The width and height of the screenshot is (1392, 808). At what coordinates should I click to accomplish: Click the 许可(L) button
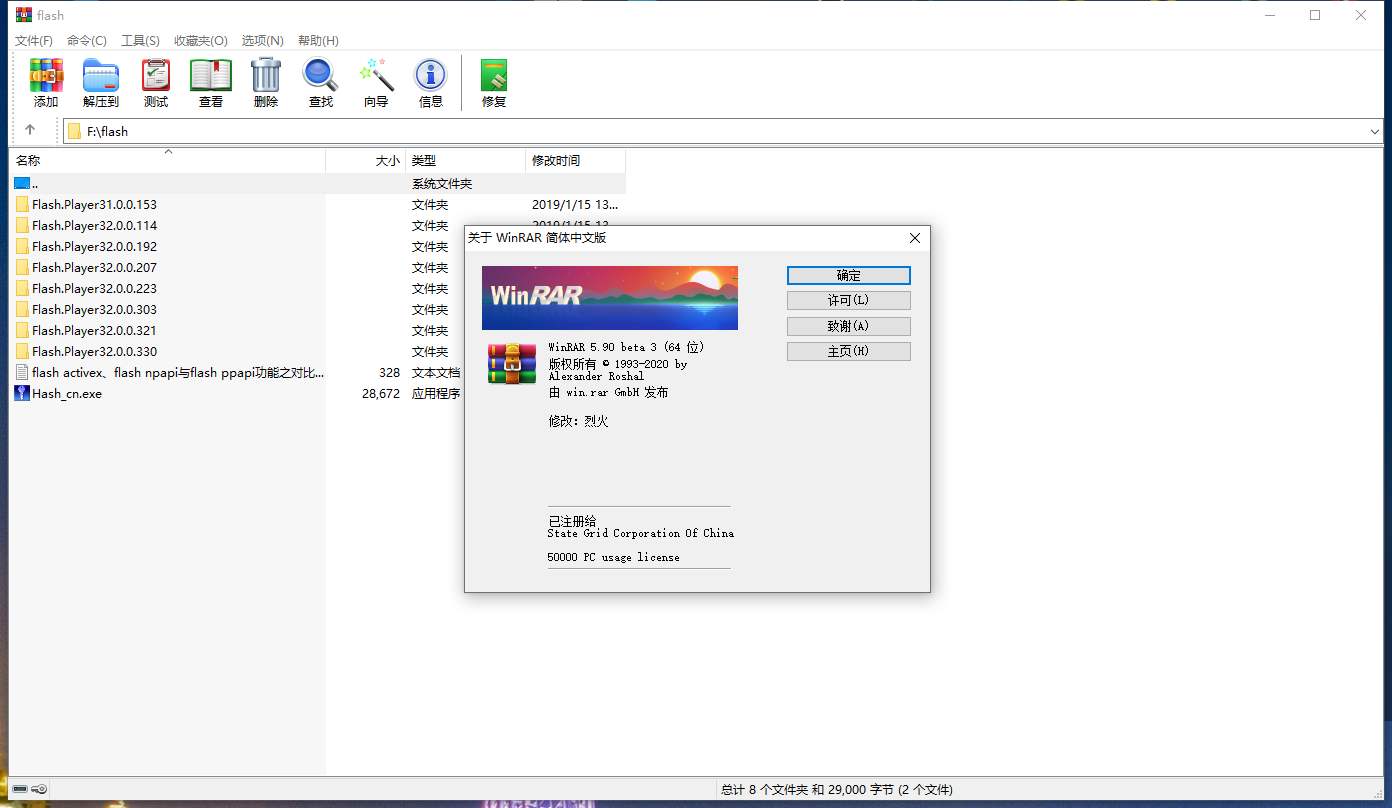(x=849, y=300)
